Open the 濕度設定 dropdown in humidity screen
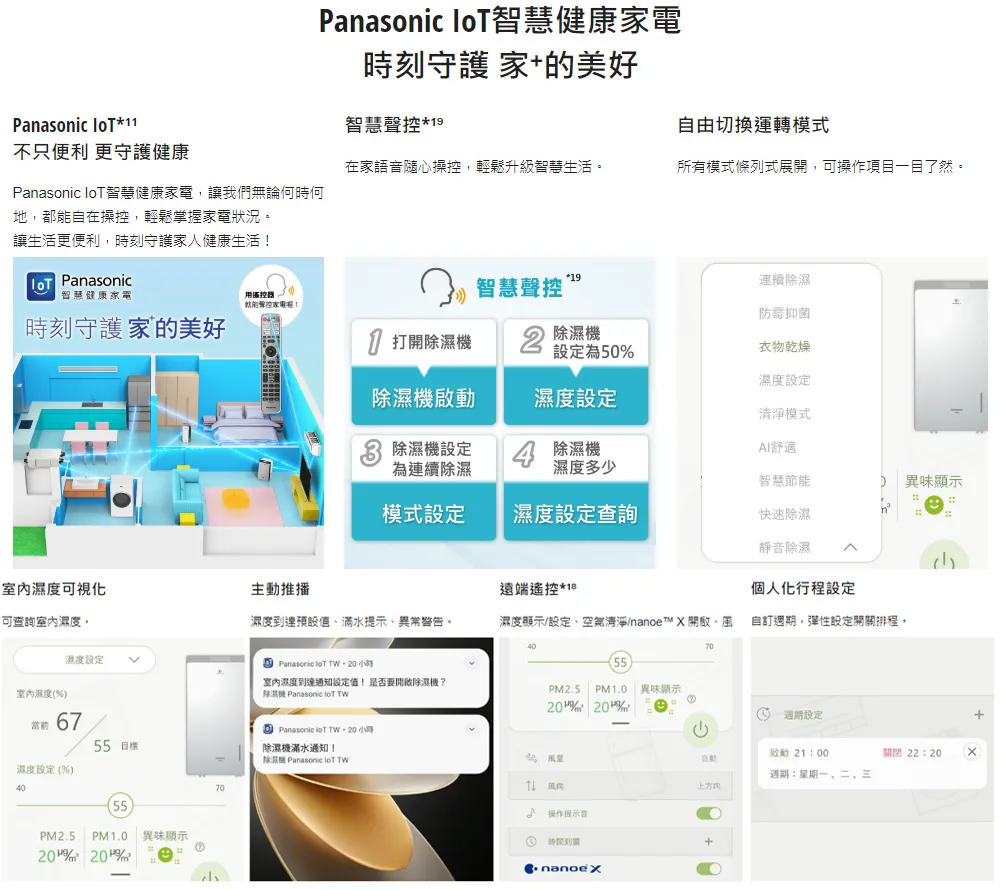This screenshot has width=1000, height=890. pos(84,660)
